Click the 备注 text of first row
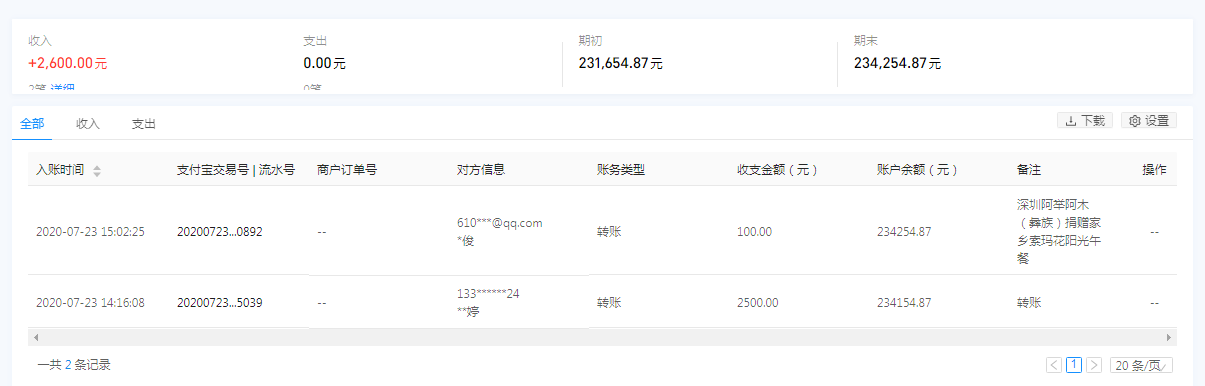 pyautogui.click(x=1059, y=231)
